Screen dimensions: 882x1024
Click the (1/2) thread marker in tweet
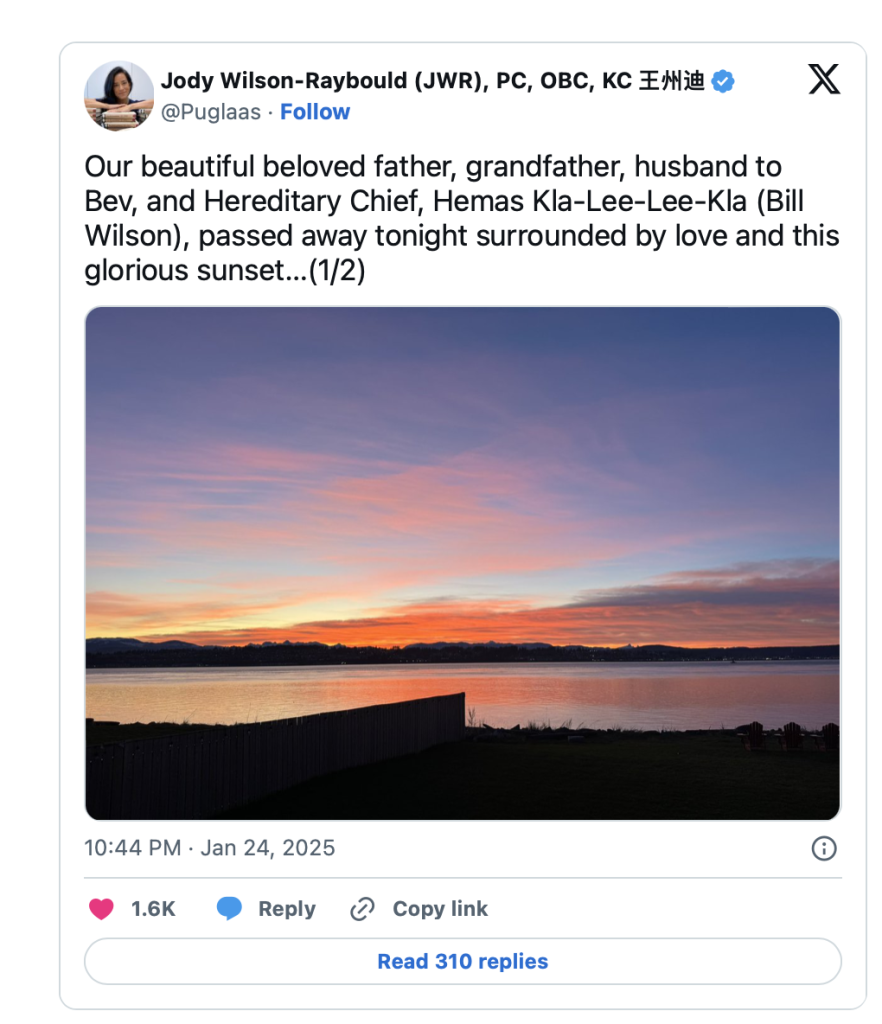tap(336, 271)
